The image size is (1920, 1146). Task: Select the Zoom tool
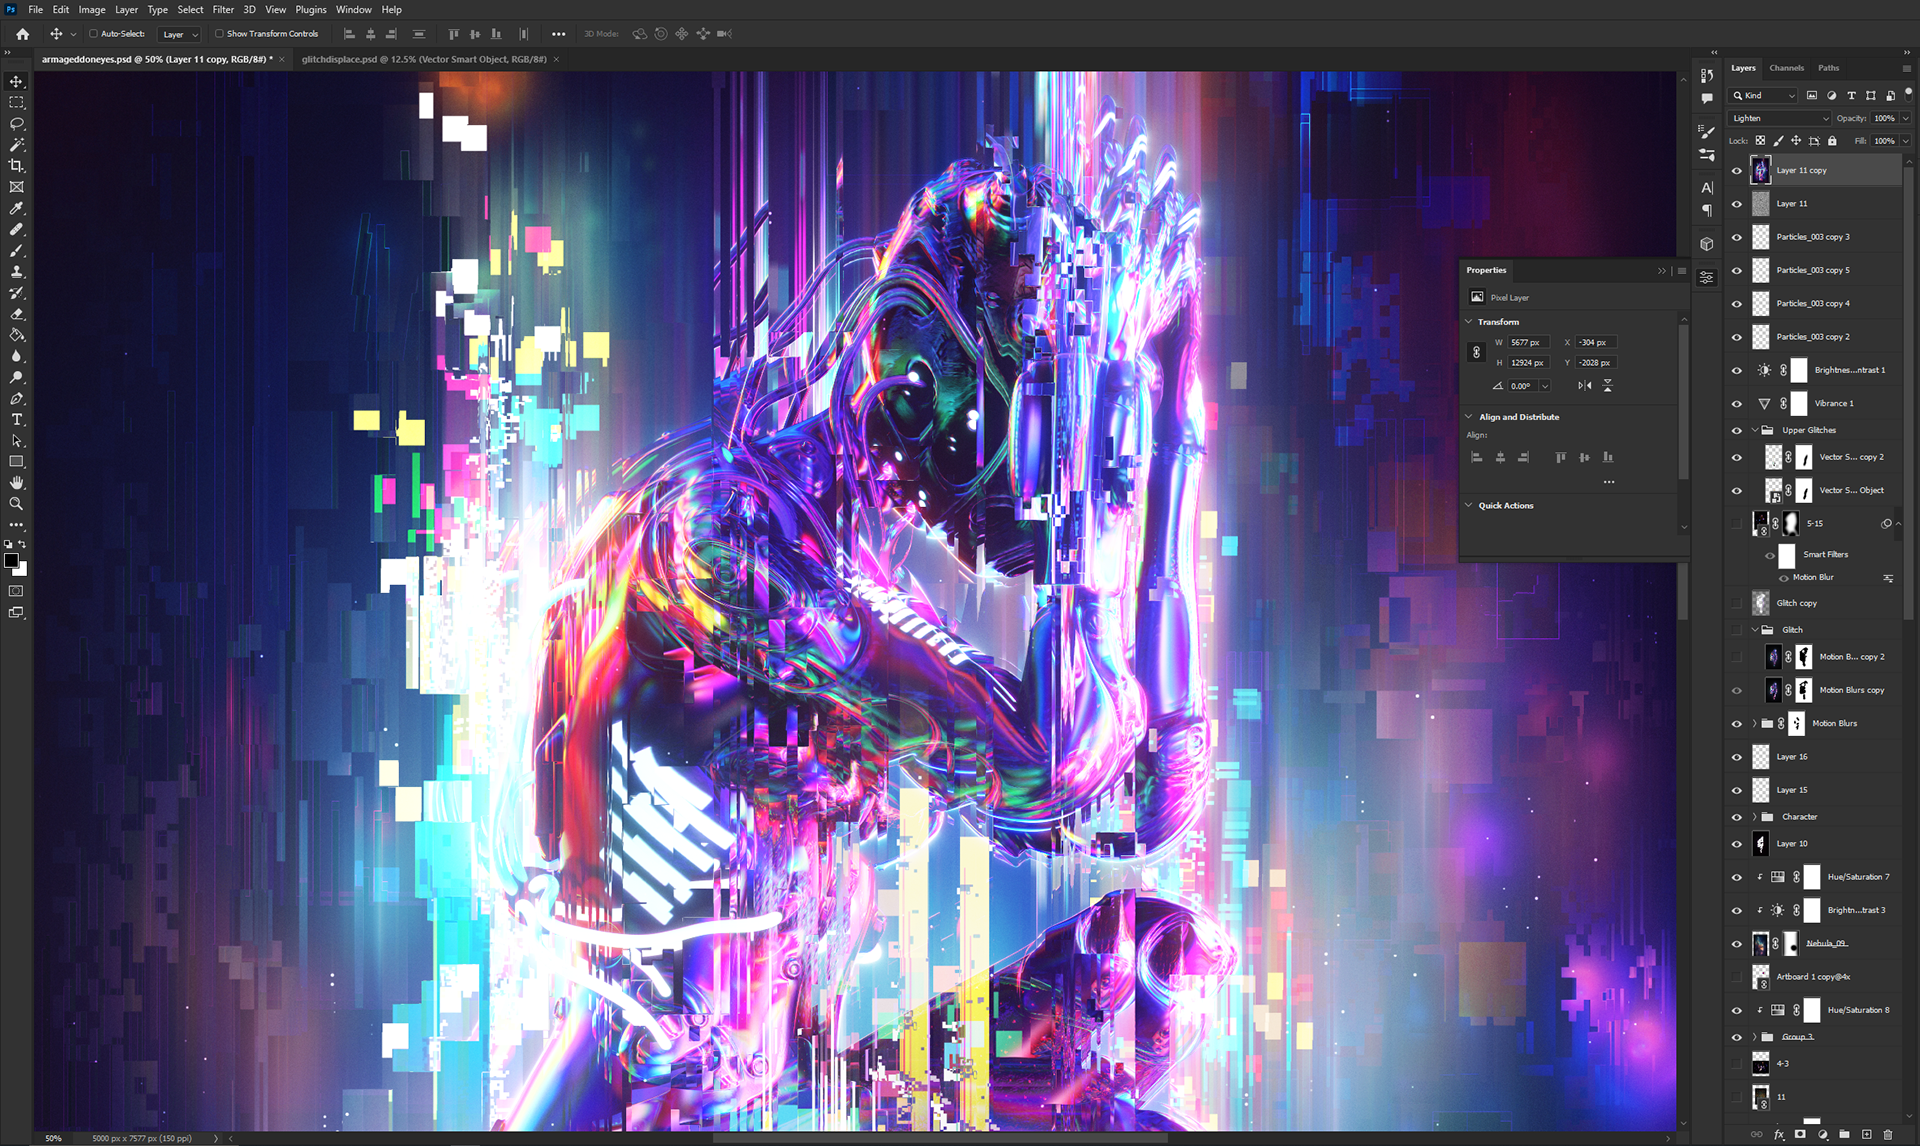(16, 504)
